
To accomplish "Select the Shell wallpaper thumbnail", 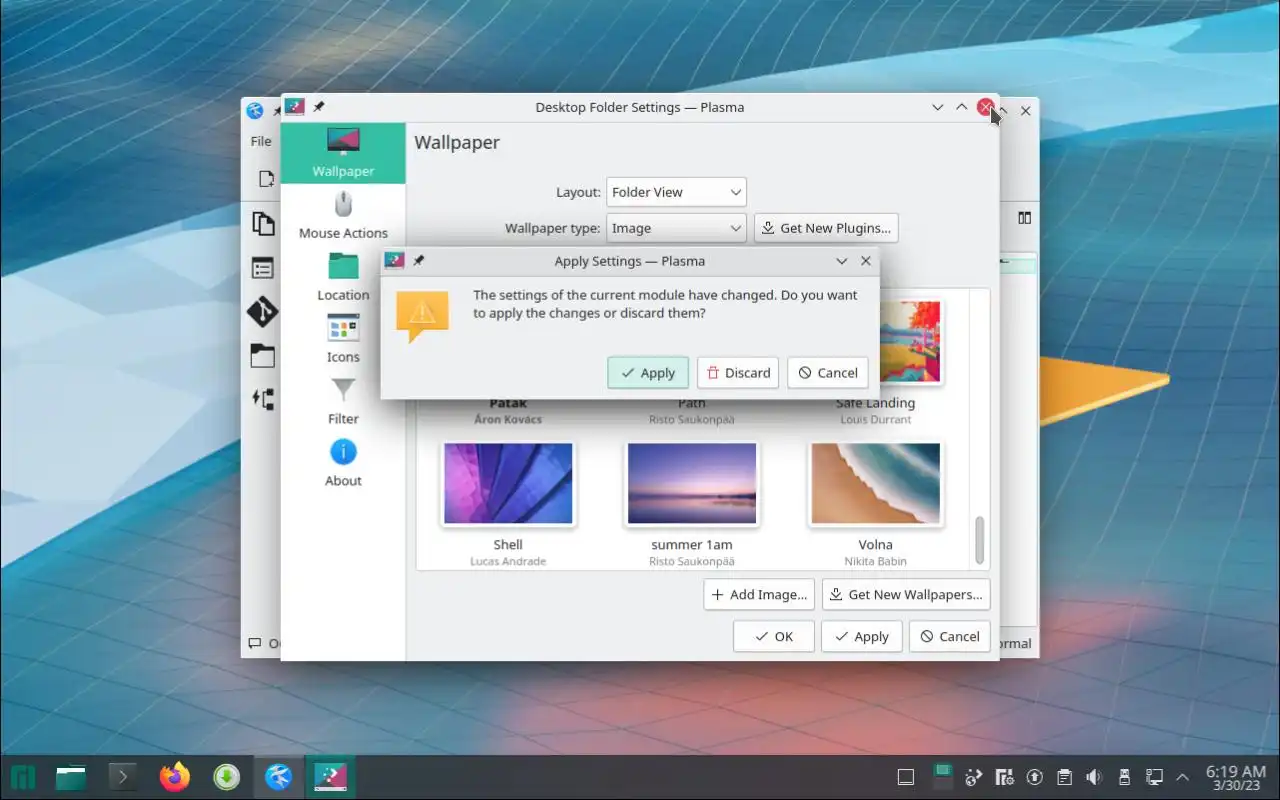I will pos(508,484).
